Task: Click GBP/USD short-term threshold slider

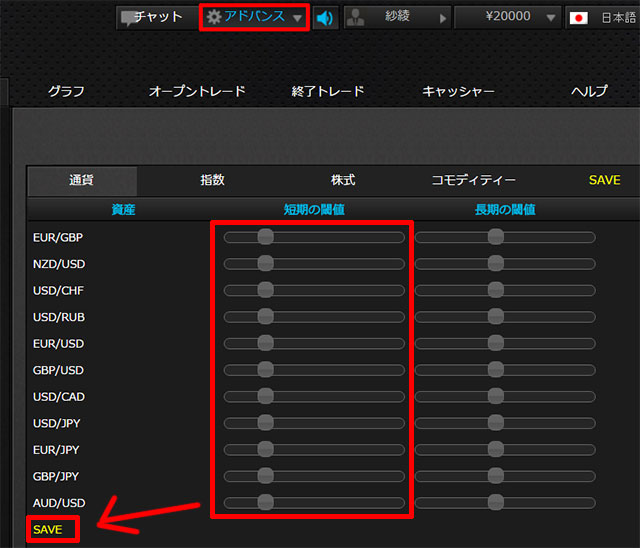Action: (x=314, y=370)
